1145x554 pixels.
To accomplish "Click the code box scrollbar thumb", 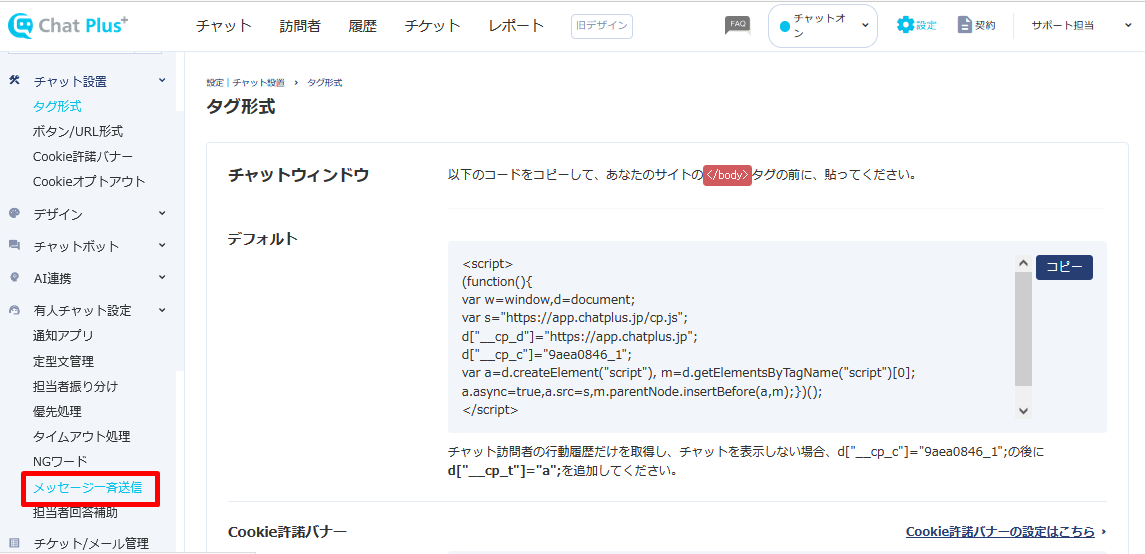I will tap(1023, 329).
